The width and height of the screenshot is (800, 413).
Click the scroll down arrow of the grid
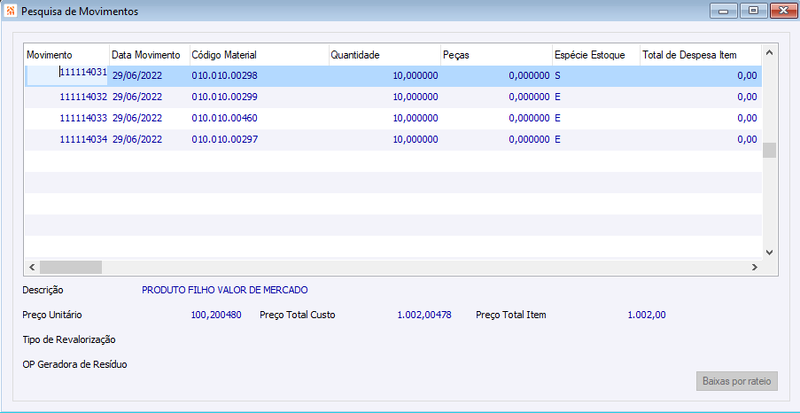(x=770, y=252)
